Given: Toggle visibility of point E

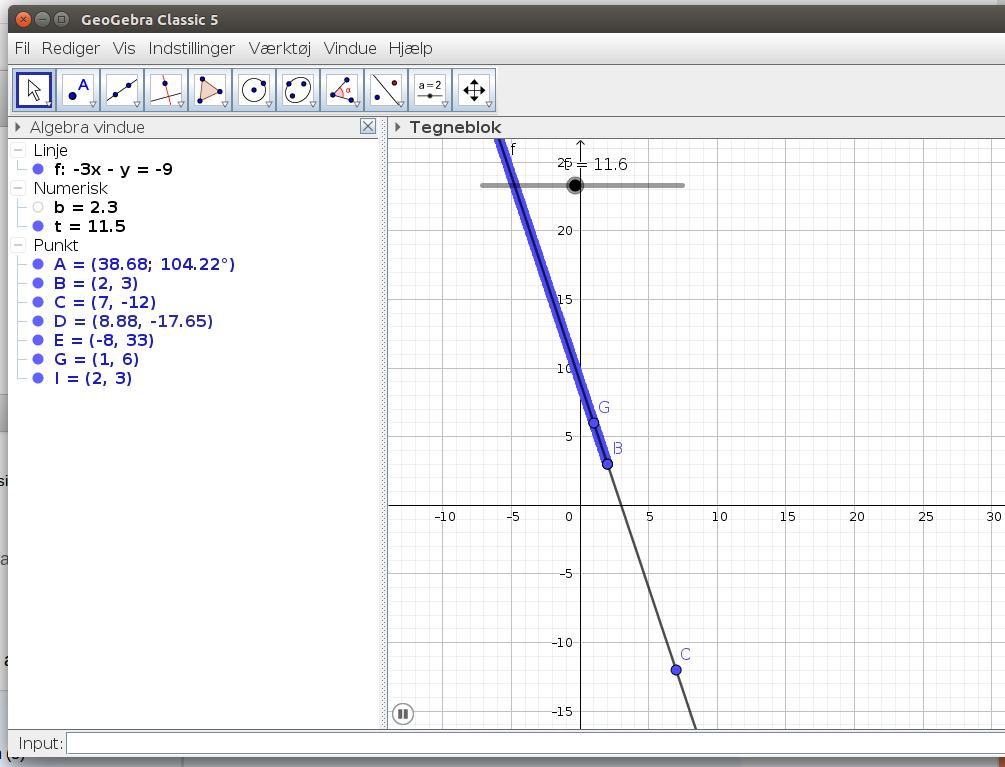Looking at the screenshot, I should (38, 340).
